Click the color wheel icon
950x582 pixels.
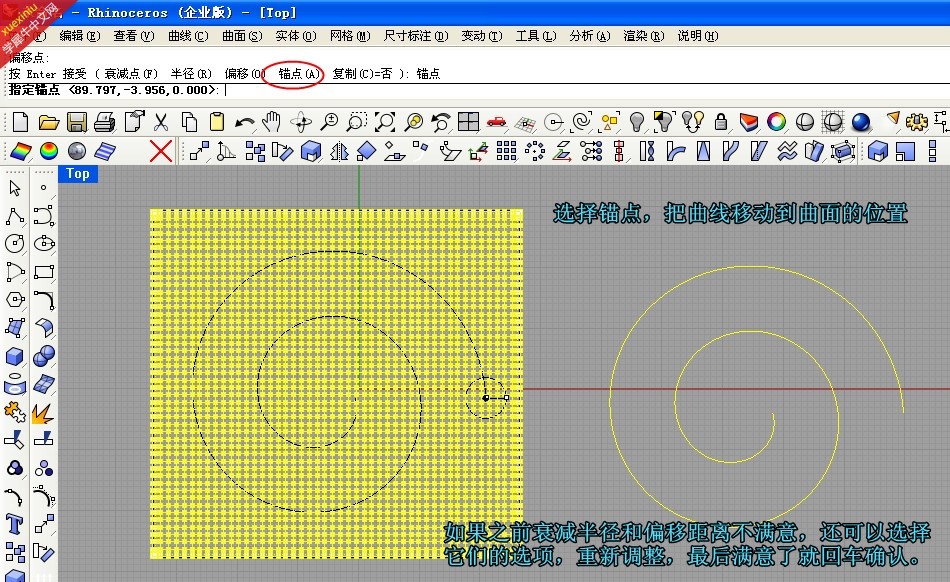(776, 122)
